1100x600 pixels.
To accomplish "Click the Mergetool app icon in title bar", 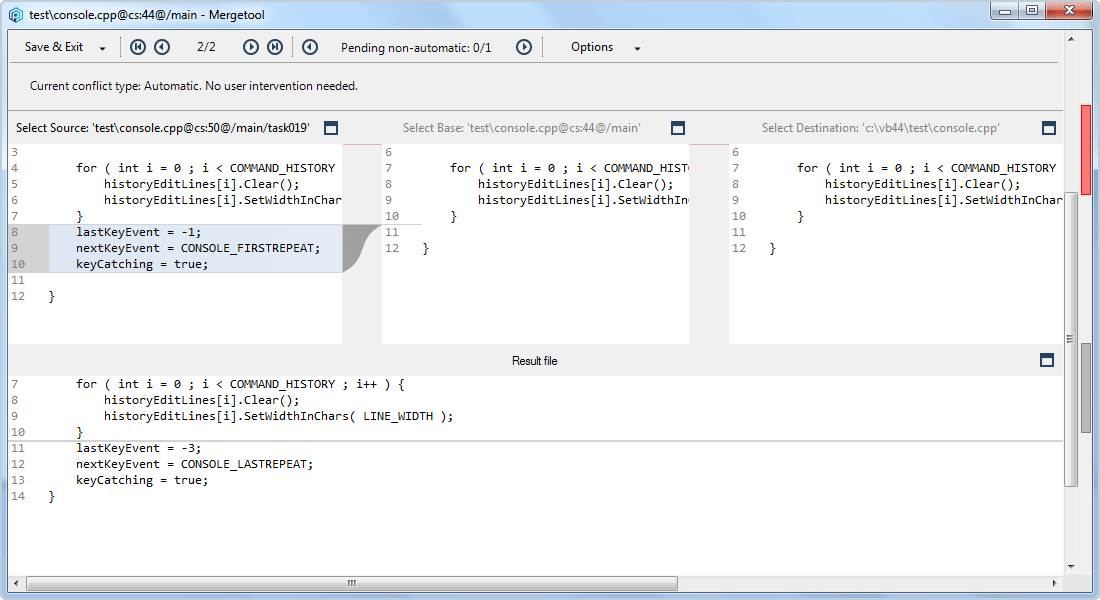I will coord(15,14).
